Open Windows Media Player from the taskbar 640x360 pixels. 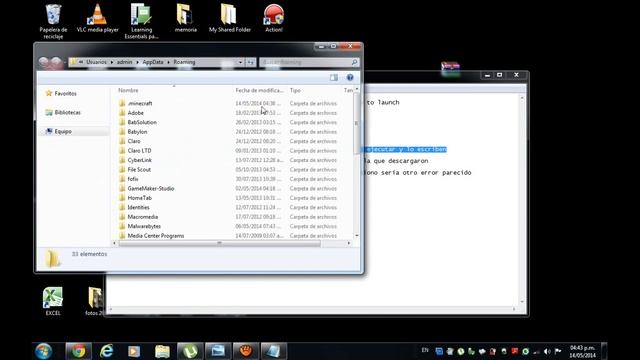point(134,351)
